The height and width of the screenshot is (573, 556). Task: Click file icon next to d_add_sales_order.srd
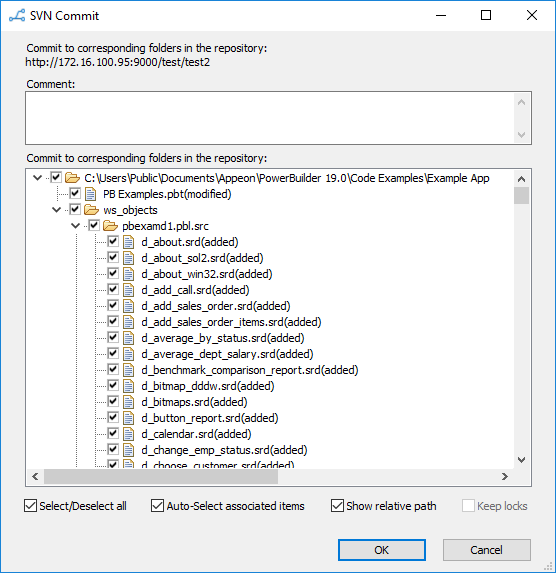pyautogui.click(x=128, y=306)
